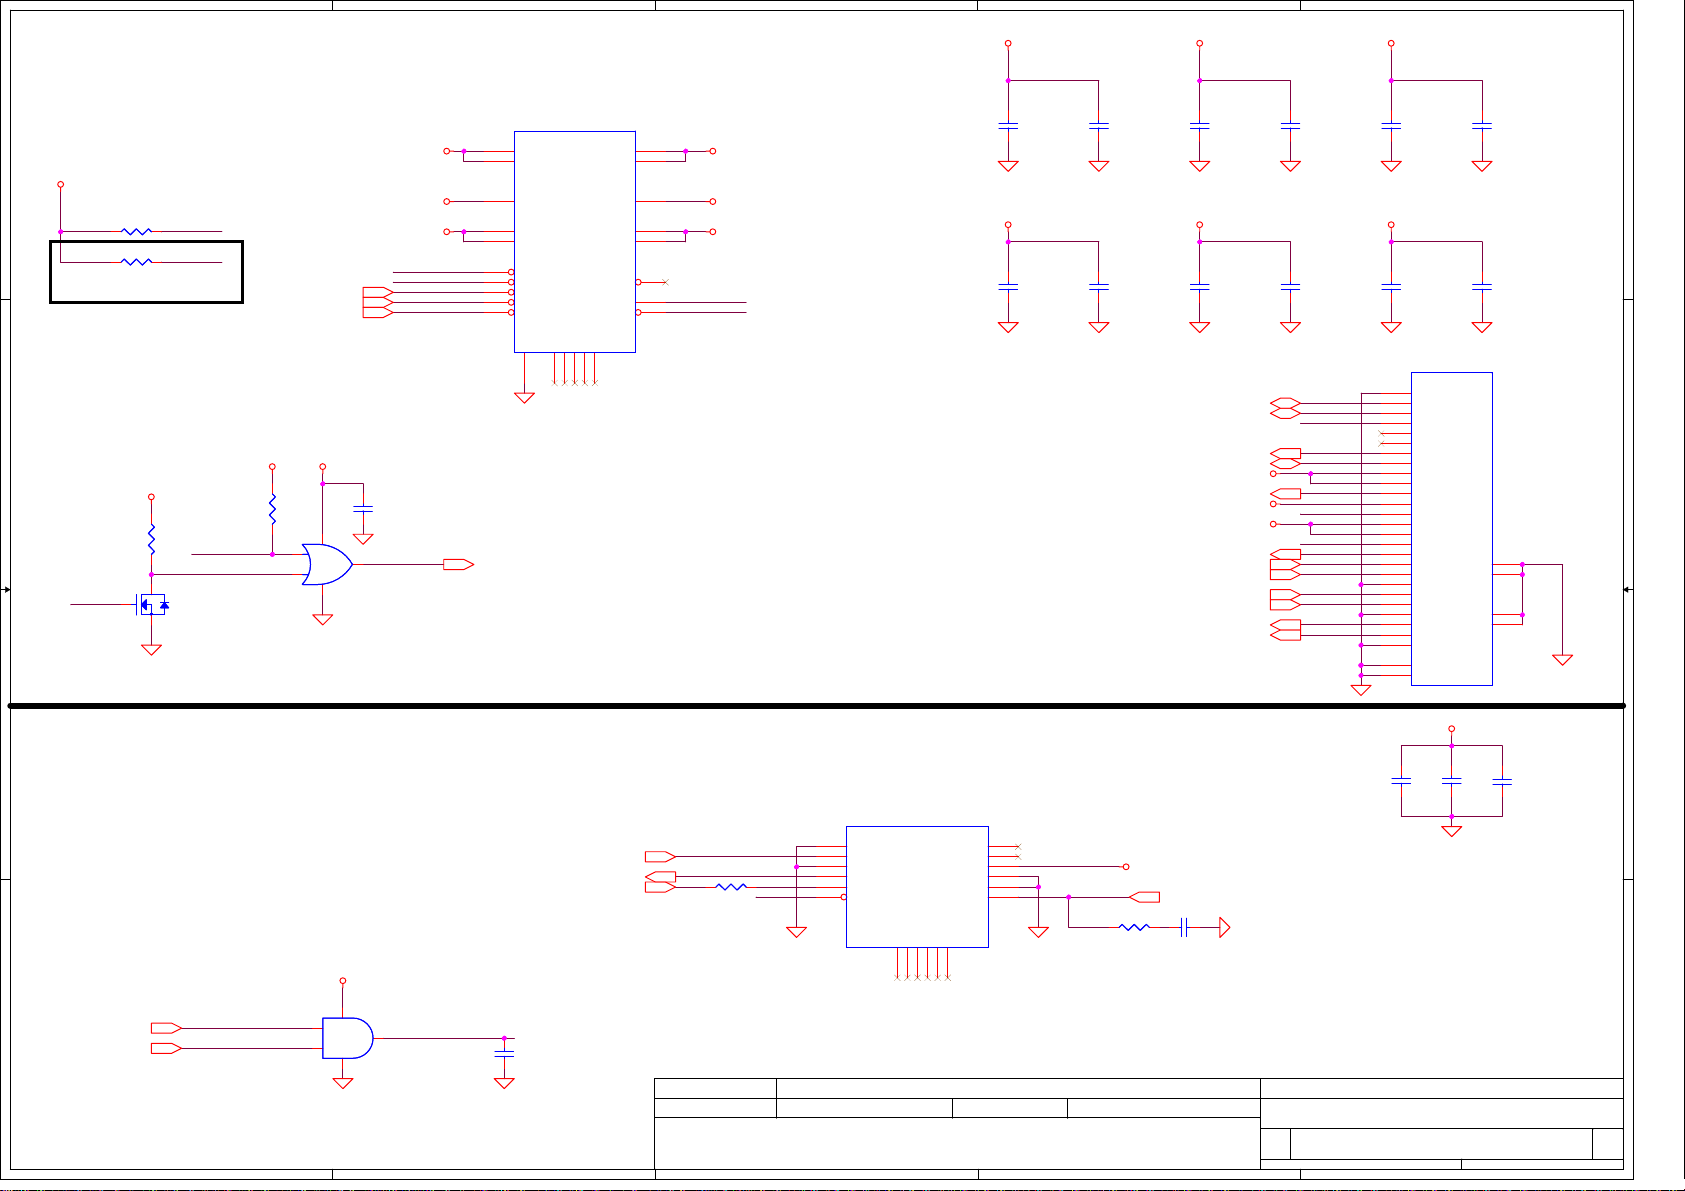
Task: Select the decoupling capacitor beside OR gate supply
Action: click(363, 509)
